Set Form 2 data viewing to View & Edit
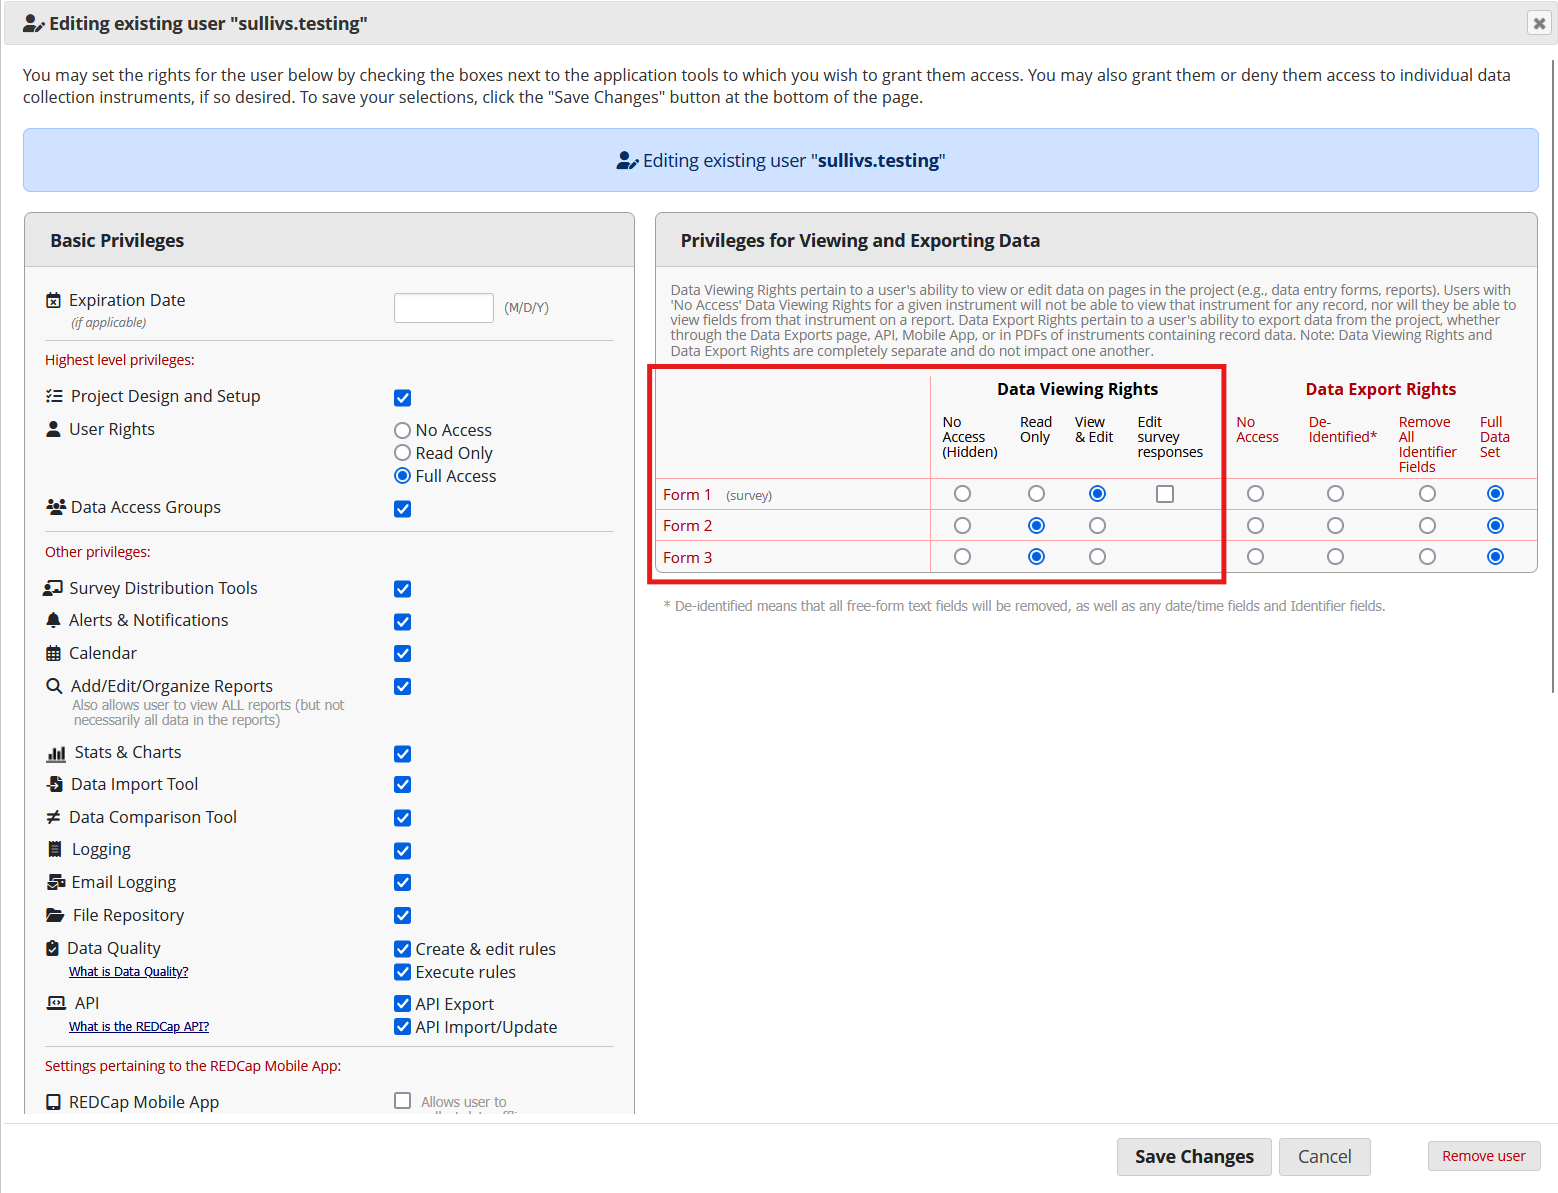The height and width of the screenshot is (1193, 1558). (x=1097, y=525)
